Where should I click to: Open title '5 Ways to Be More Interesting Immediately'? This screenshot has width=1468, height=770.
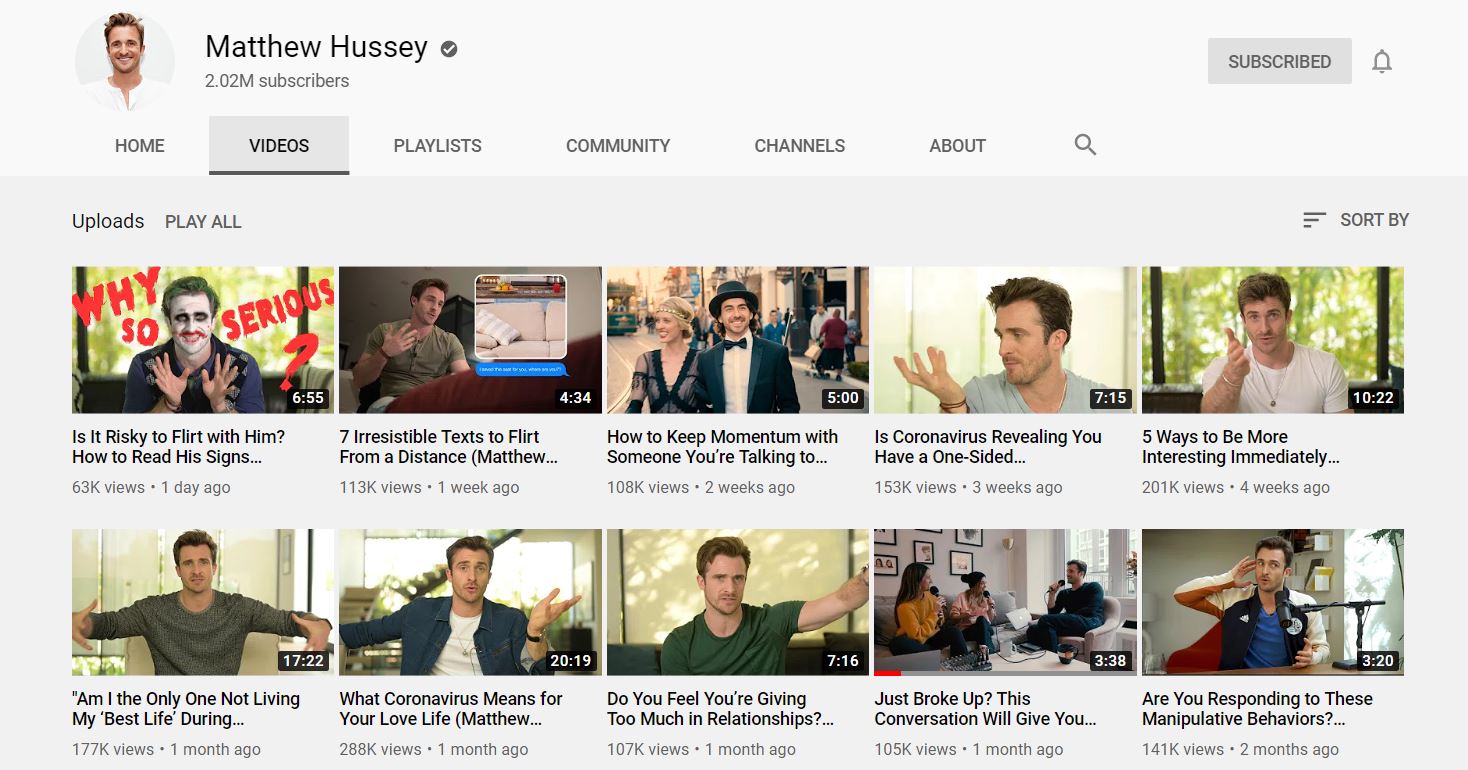coord(1241,447)
